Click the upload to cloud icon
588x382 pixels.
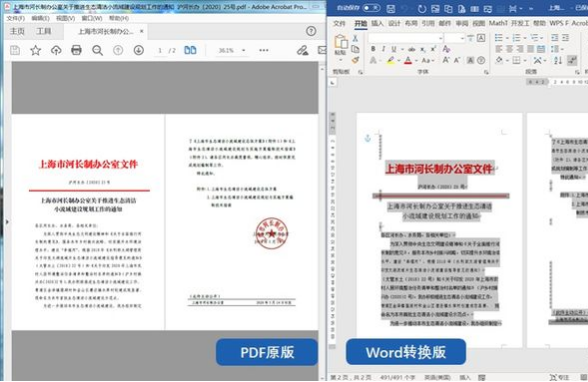[x=56, y=50]
